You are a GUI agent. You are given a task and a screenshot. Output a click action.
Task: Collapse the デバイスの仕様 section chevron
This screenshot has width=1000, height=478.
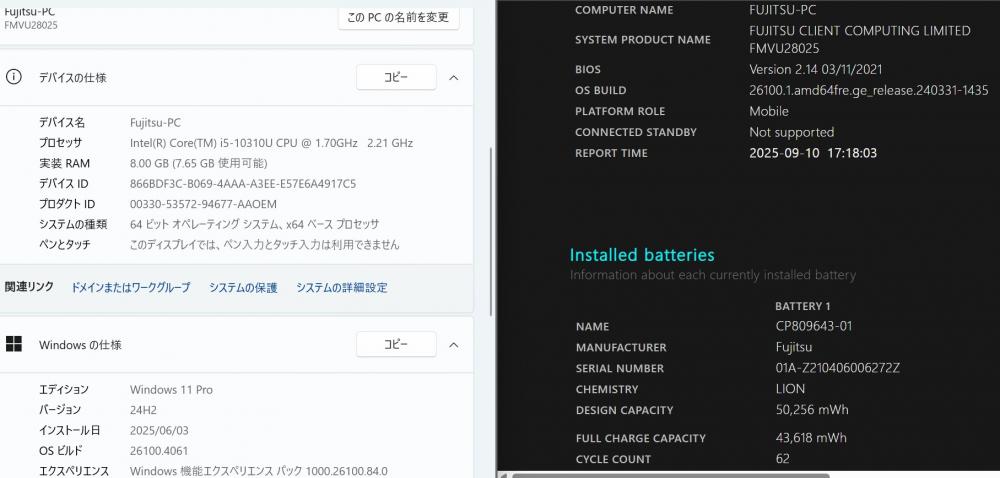coord(453,78)
